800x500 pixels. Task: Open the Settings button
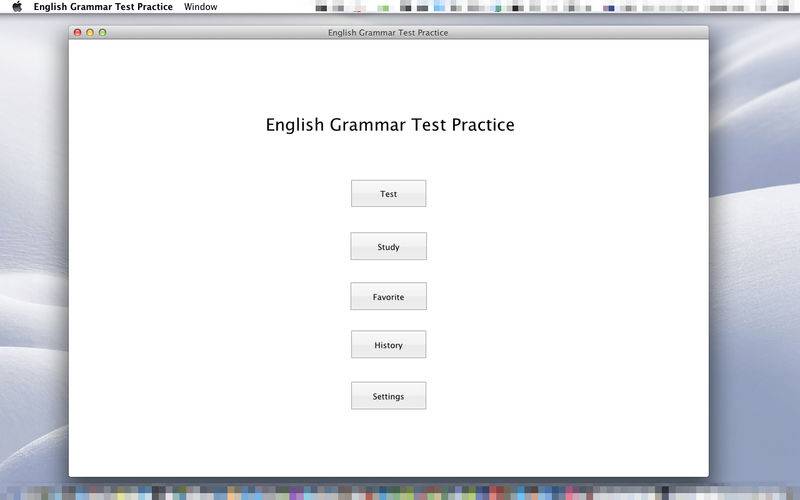coord(388,396)
